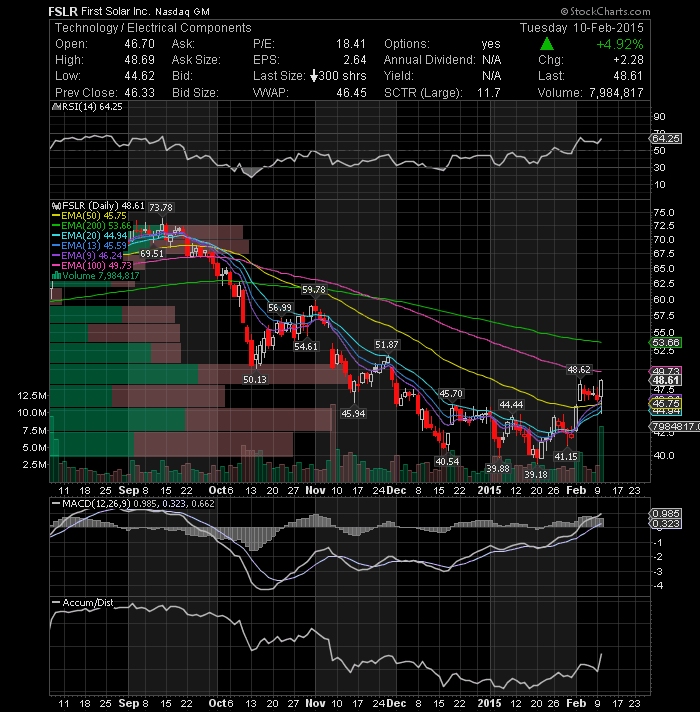Viewport: 700px width, 712px height.
Task: Click the 39.18 price low annotation
Action: pos(536,474)
